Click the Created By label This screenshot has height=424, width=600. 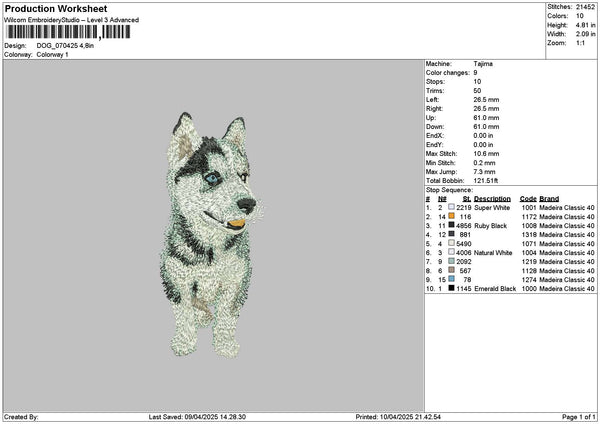coord(21,417)
